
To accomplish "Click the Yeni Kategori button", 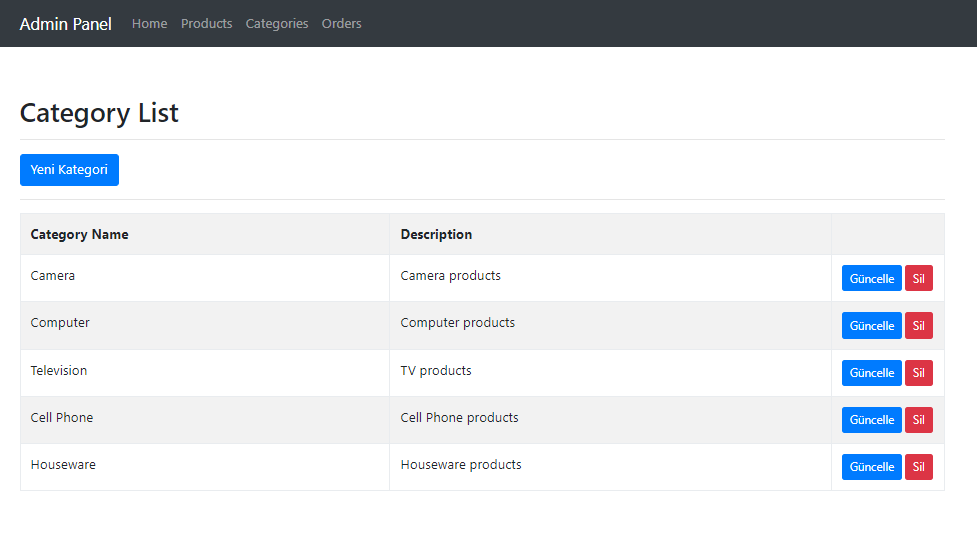I will coord(69,170).
